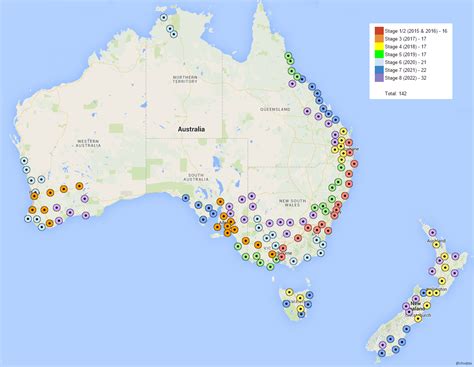Select the easternmost orange marker in Western Australia
474x367 pixels.
[x=79, y=186]
